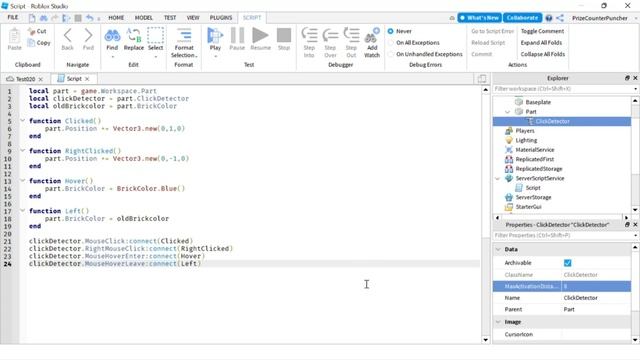Switch to the VIEW ribbon tab
The height and width of the screenshot is (360, 640).
193,18
